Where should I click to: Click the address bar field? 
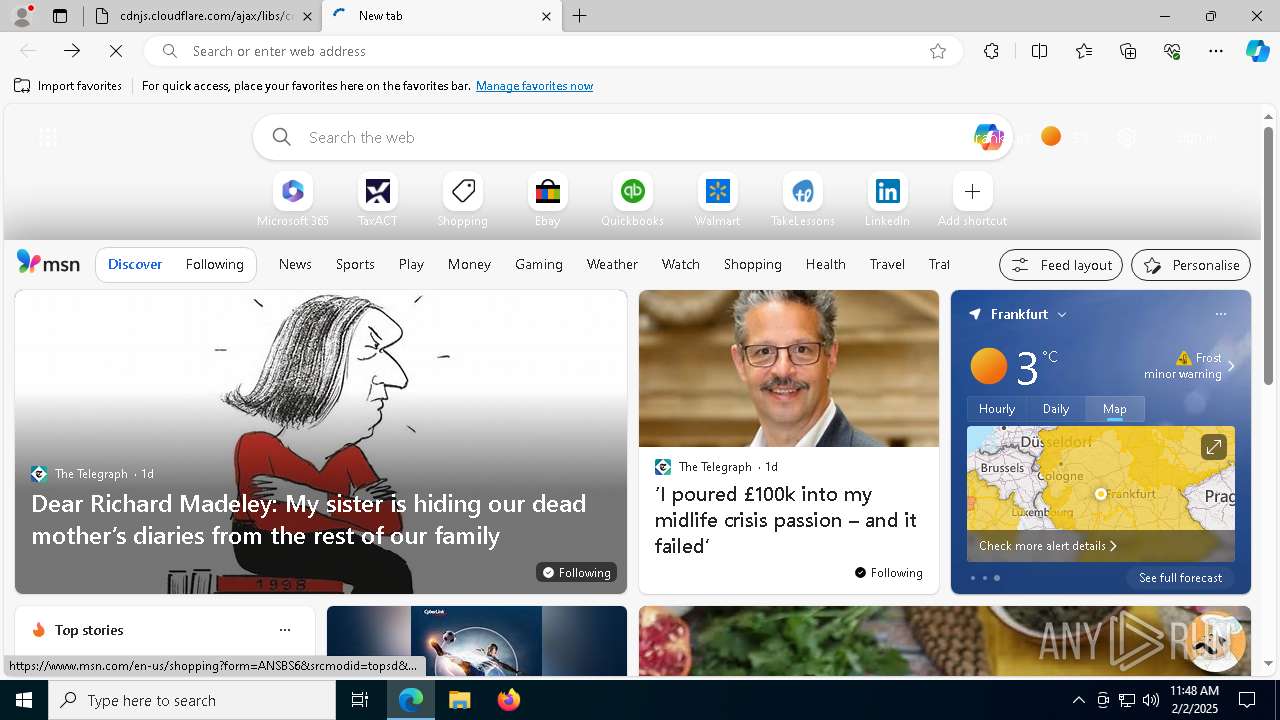[x=552, y=51]
